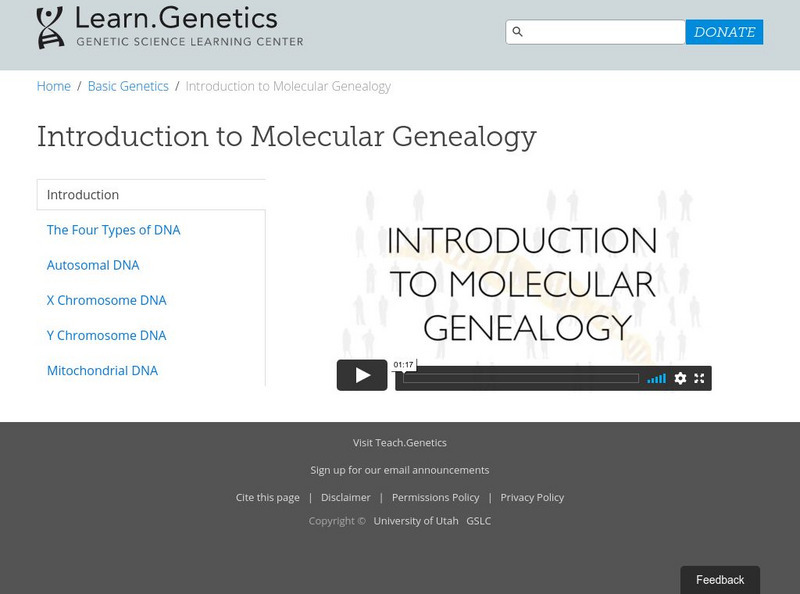Click the search magnifier icon
Image resolution: width=800 pixels, height=594 pixels.
point(517,32)
